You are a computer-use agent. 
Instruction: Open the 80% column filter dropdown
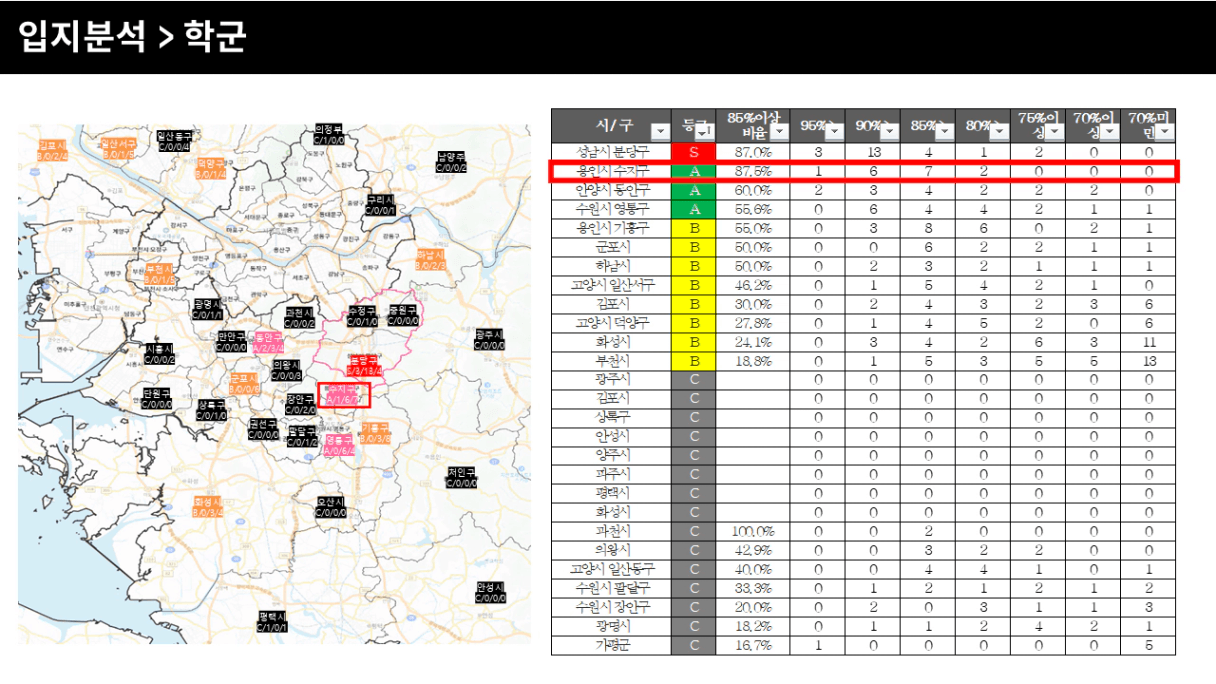[1000, 131]
